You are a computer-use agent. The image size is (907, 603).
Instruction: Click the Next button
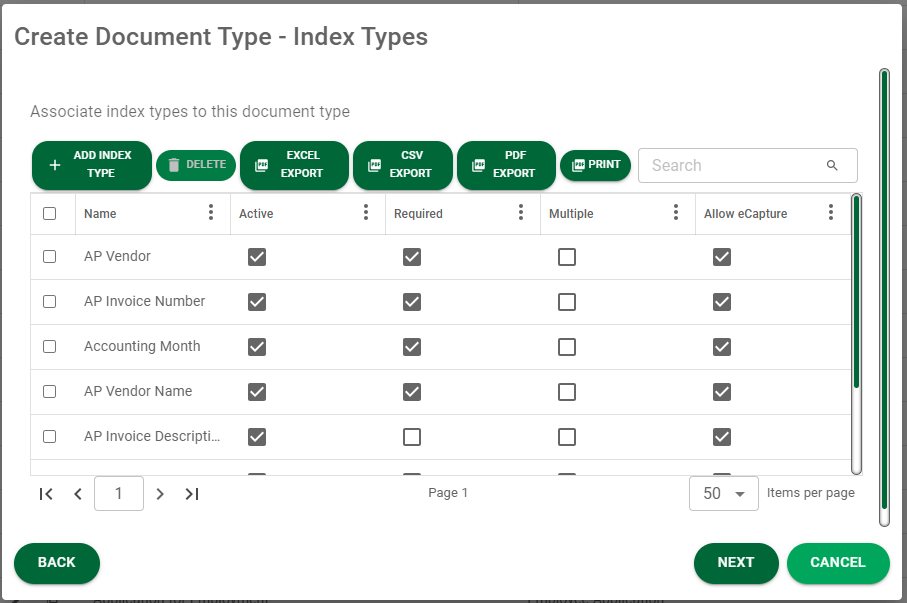[x=736, y=563]
